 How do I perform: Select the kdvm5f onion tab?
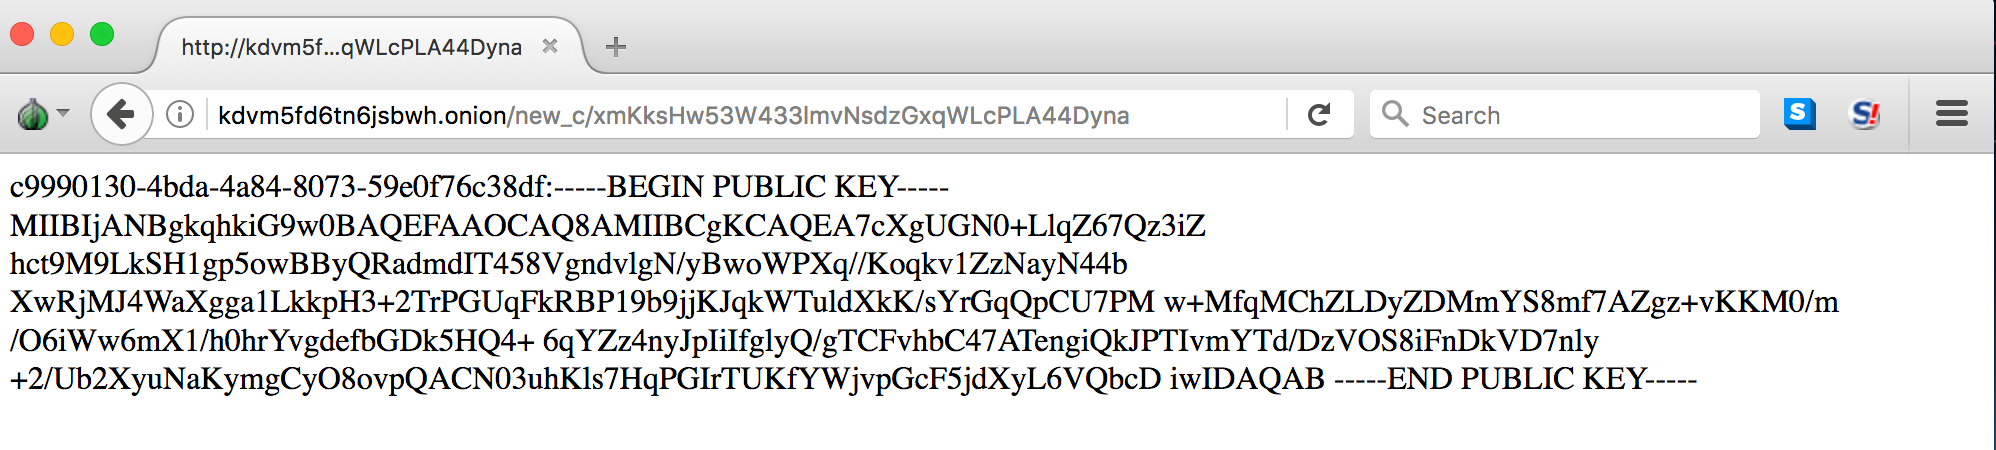coord(350,47)
